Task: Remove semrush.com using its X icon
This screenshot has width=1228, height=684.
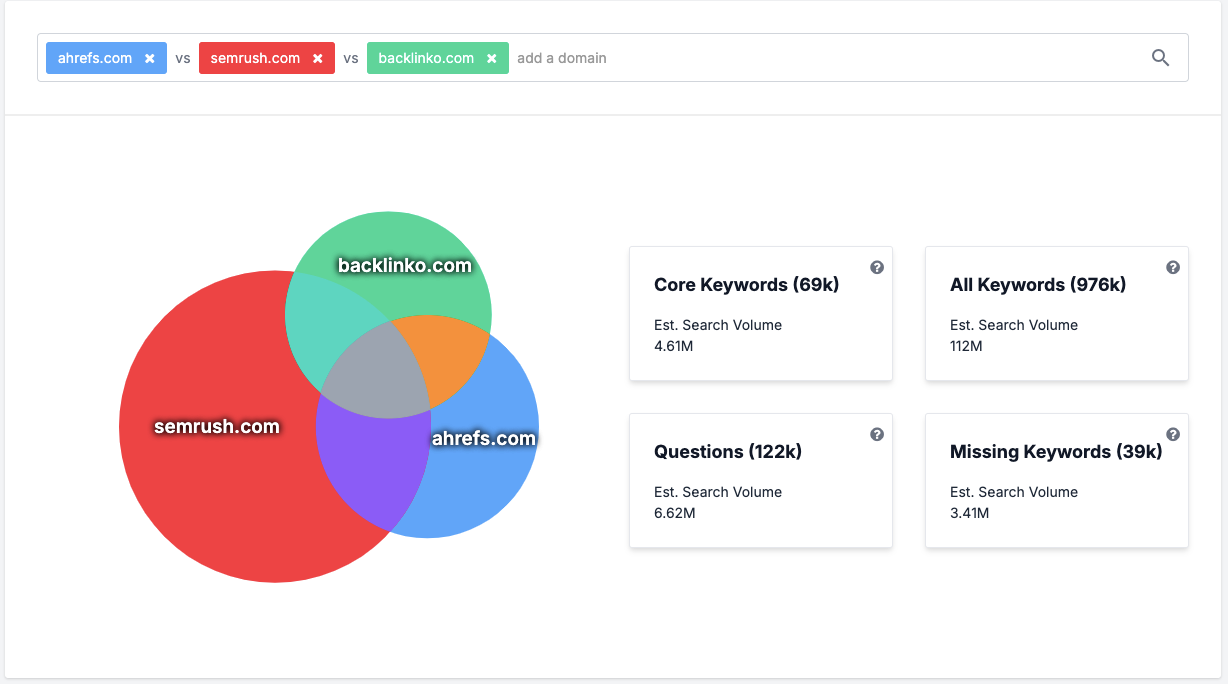Action: [318, 57]
